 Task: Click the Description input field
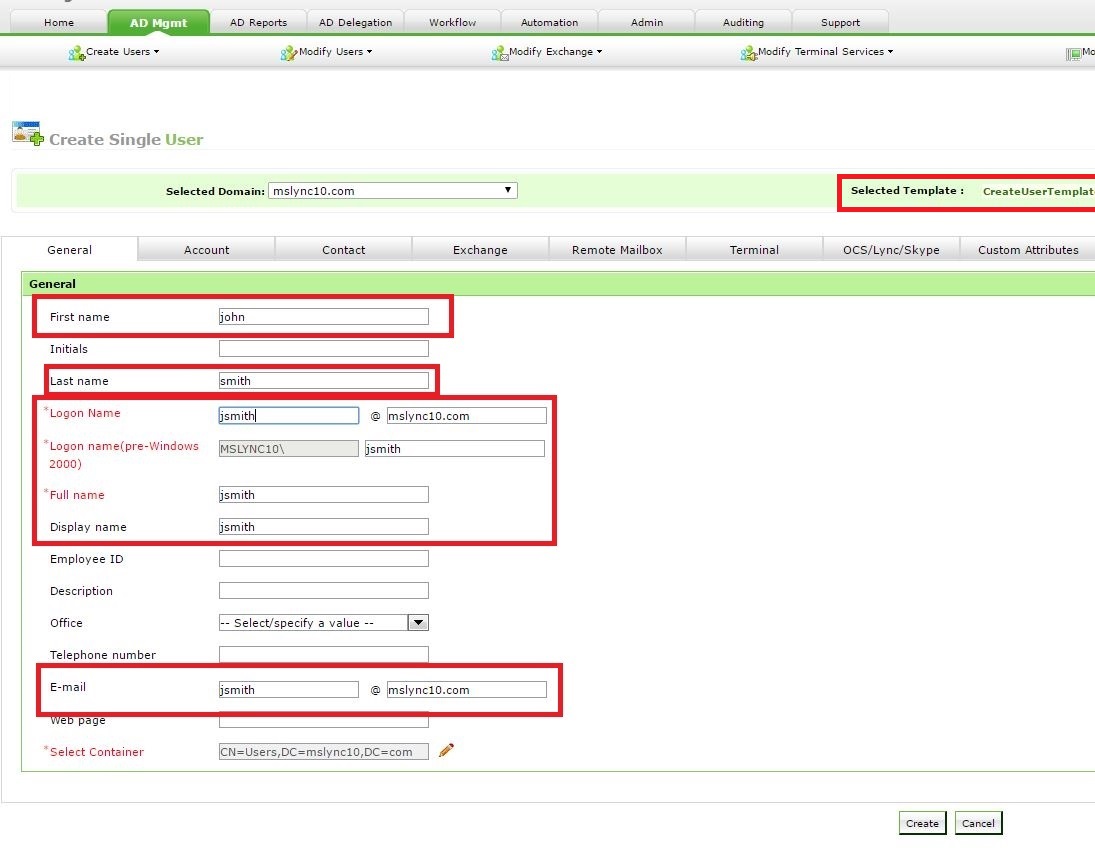pyautogui.click(x=323, y=591)
